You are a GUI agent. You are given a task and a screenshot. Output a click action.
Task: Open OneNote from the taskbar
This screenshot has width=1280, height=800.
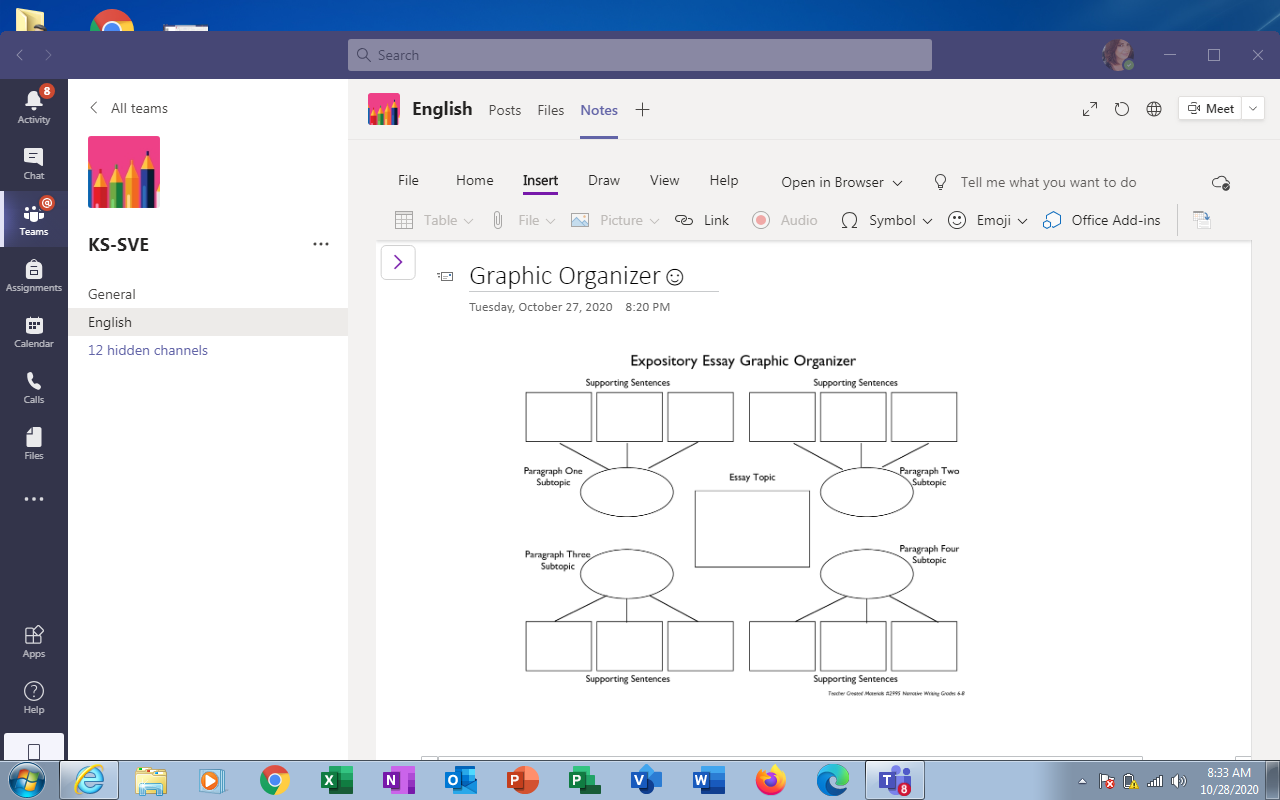(x=398, y=780)
